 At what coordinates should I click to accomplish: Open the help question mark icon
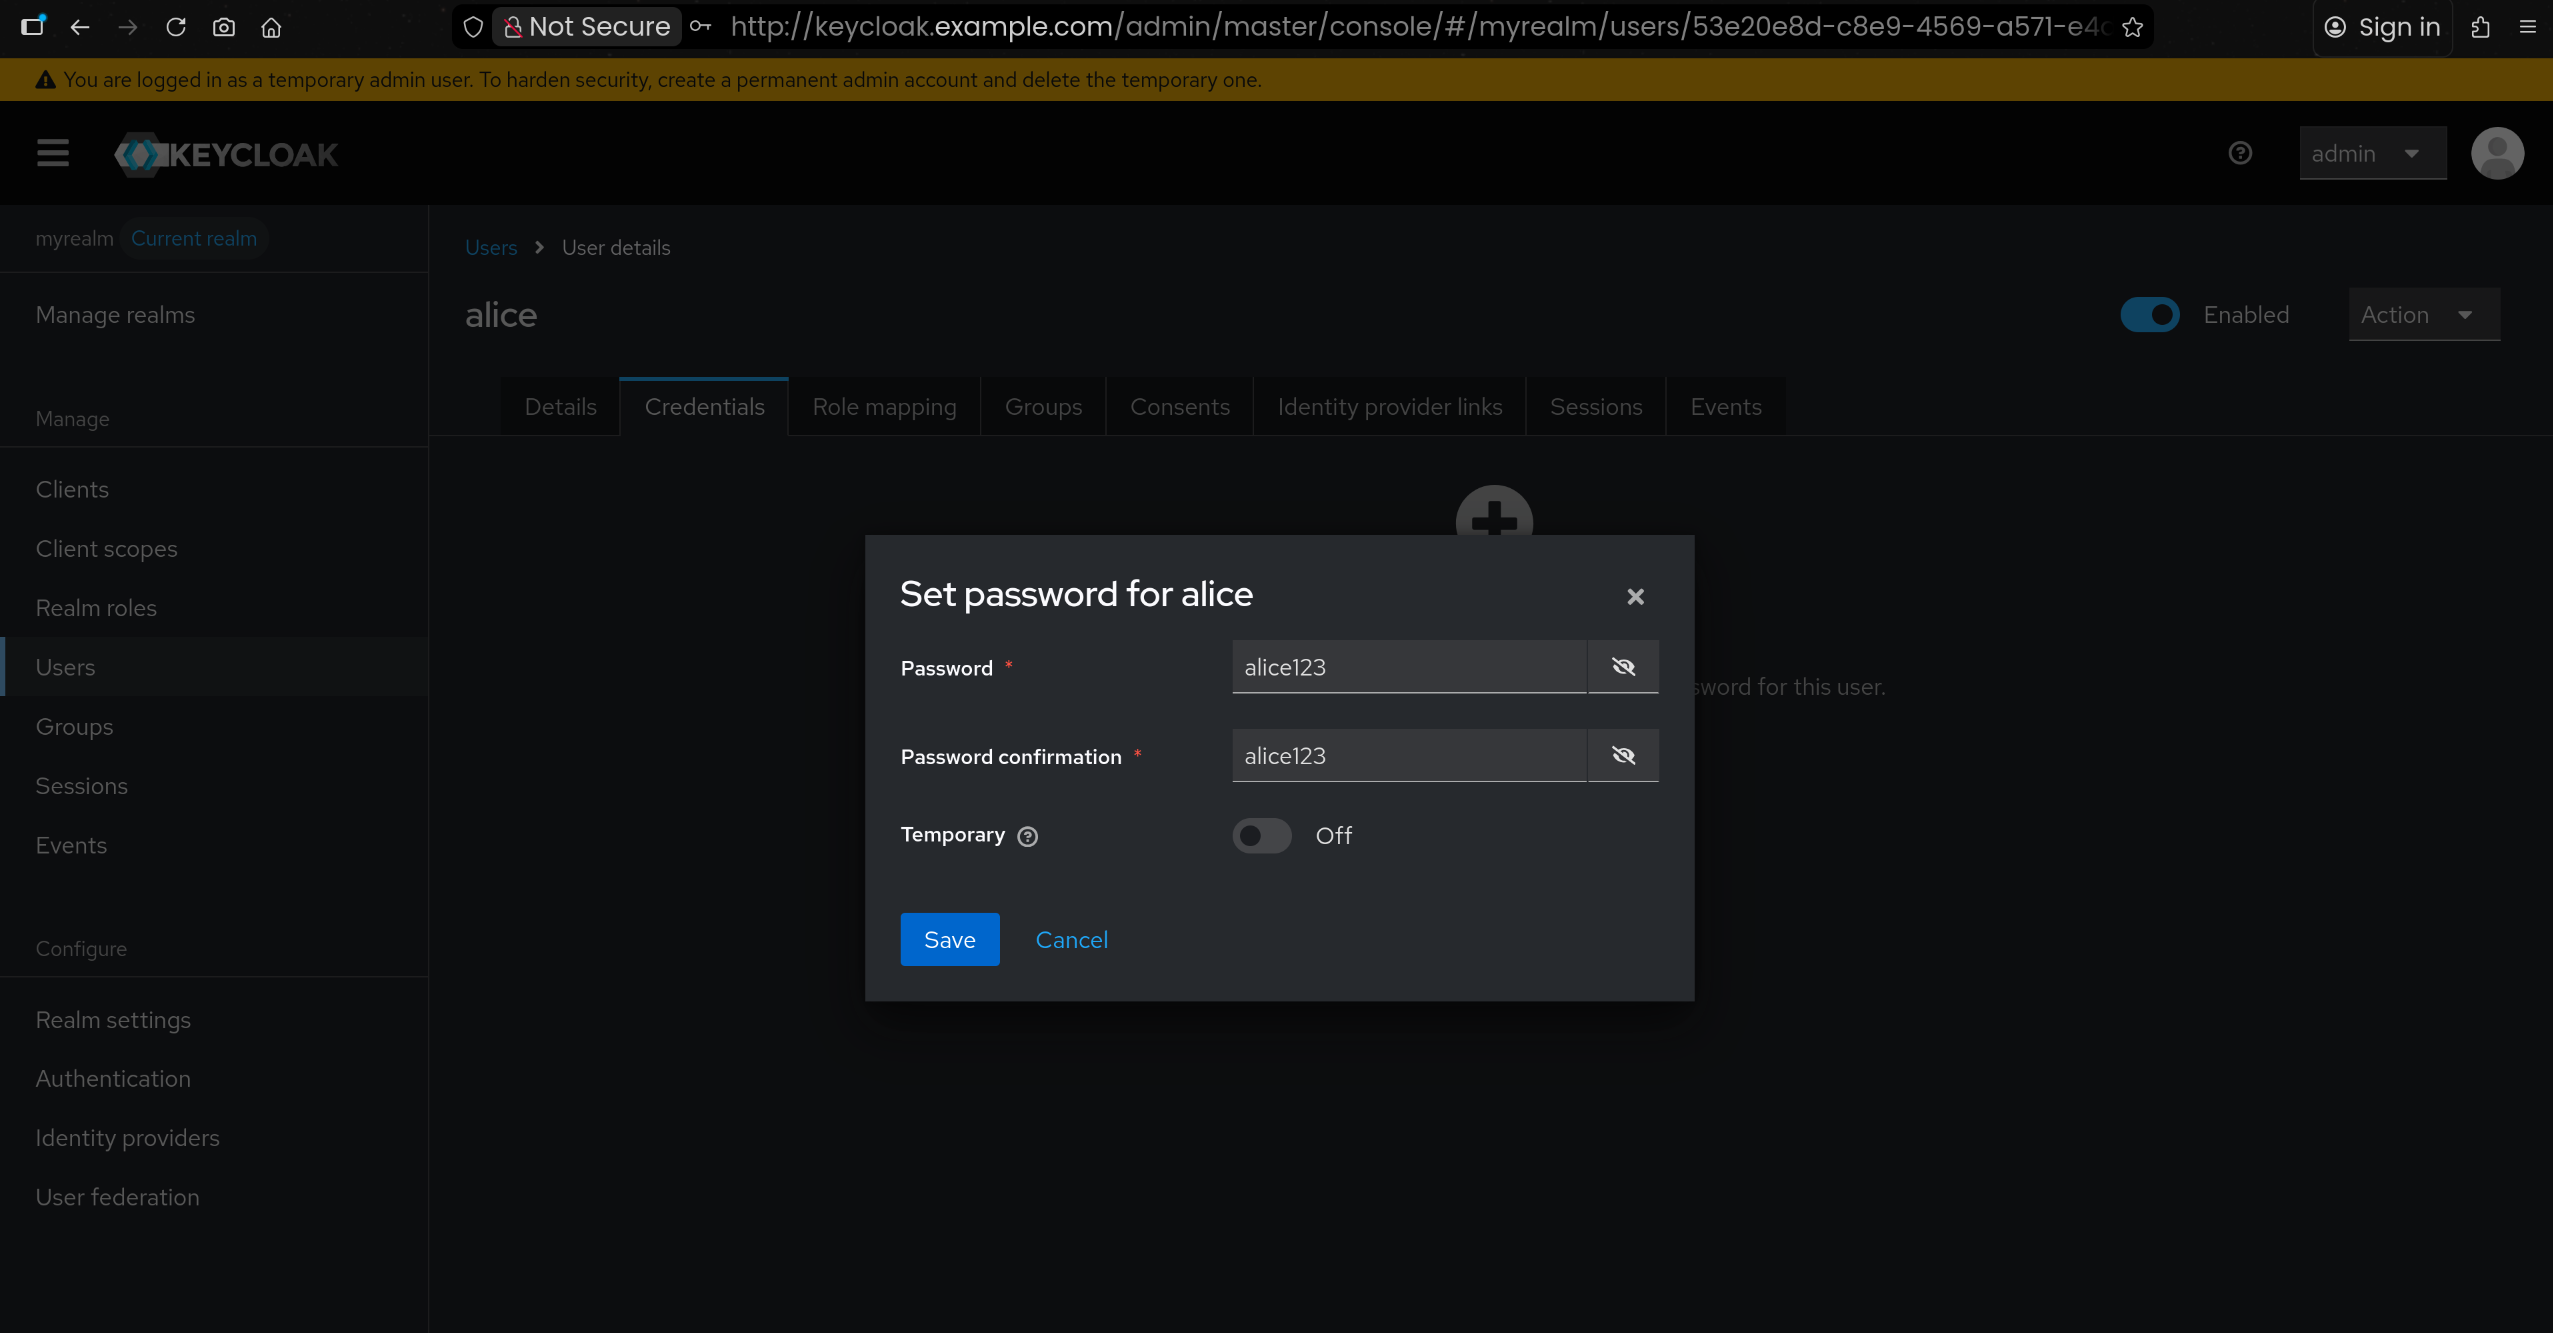coord(2240,153)
